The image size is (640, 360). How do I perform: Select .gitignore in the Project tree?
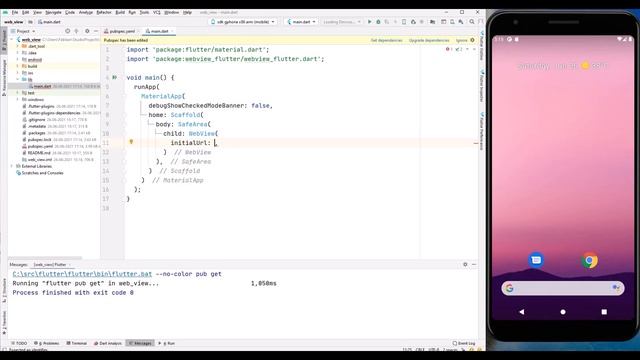pyautogui.click(x=37, y=120)
